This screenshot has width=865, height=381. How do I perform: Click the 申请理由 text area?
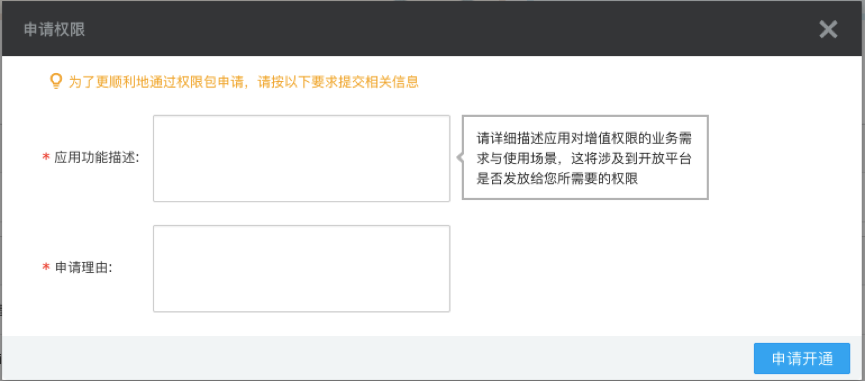(301, 269)
